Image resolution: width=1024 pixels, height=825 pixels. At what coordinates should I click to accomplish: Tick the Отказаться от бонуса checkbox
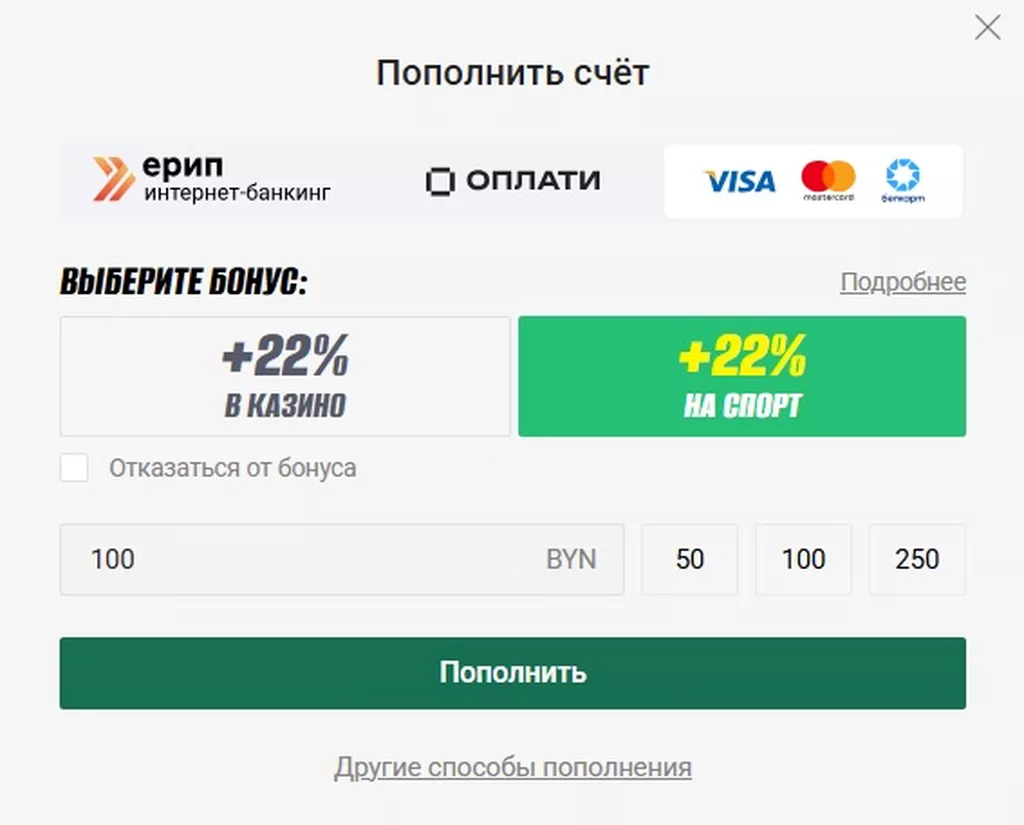tap(75, 468)
